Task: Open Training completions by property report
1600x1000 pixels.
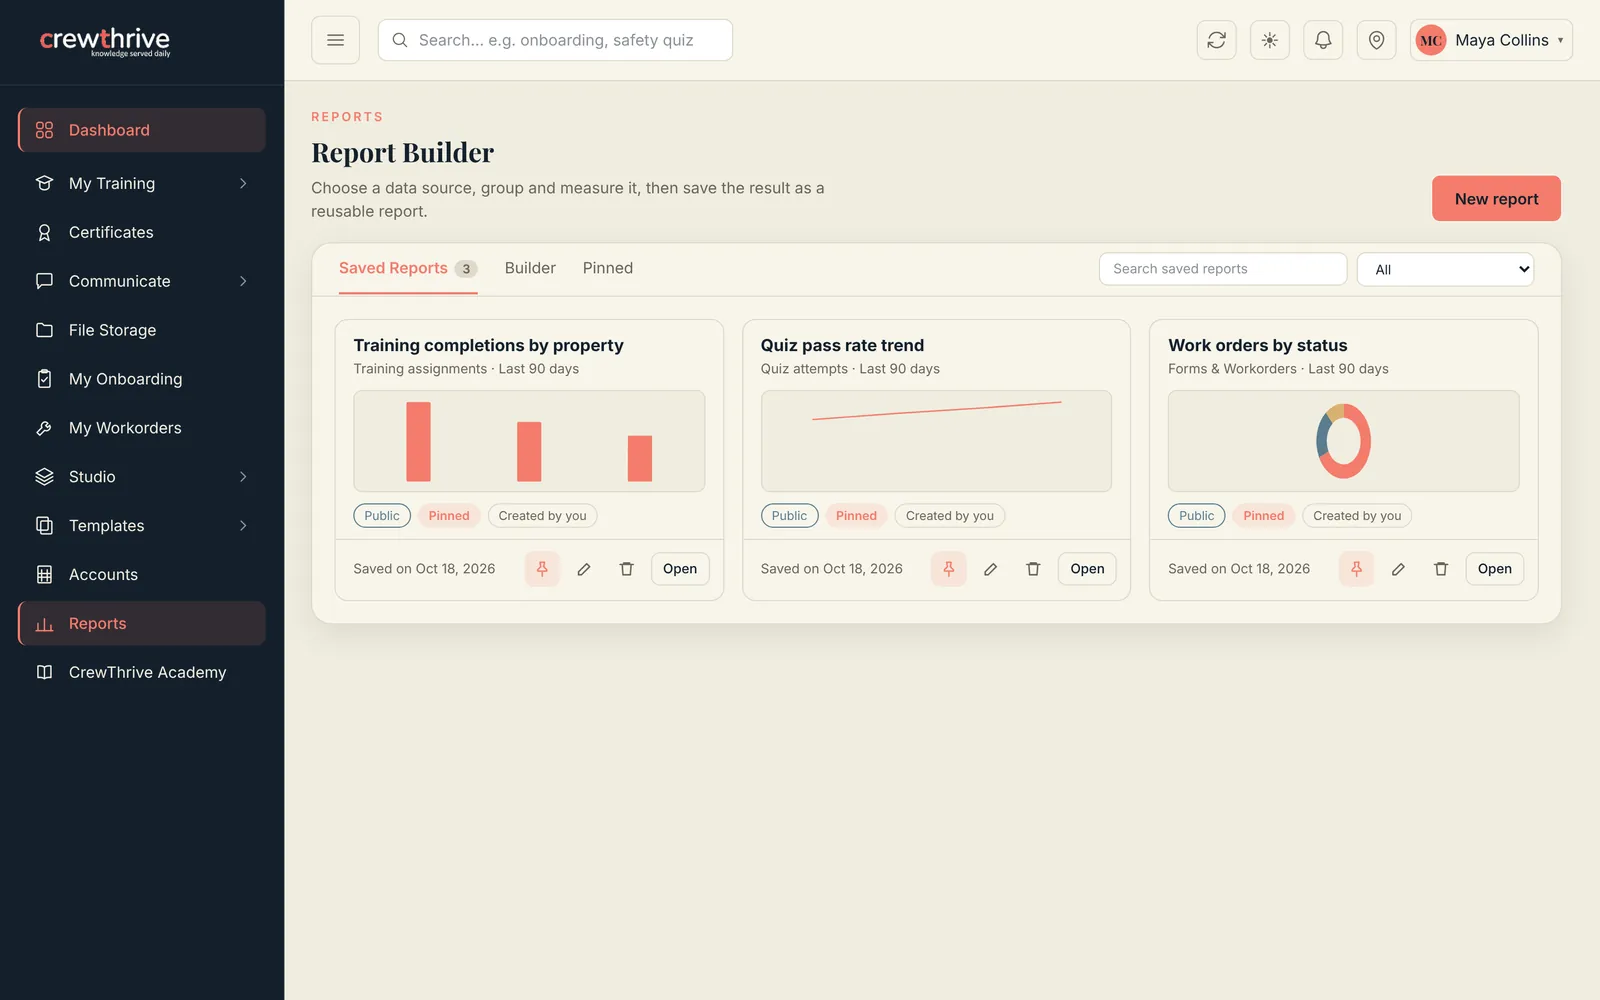Action: pos(680,569)
